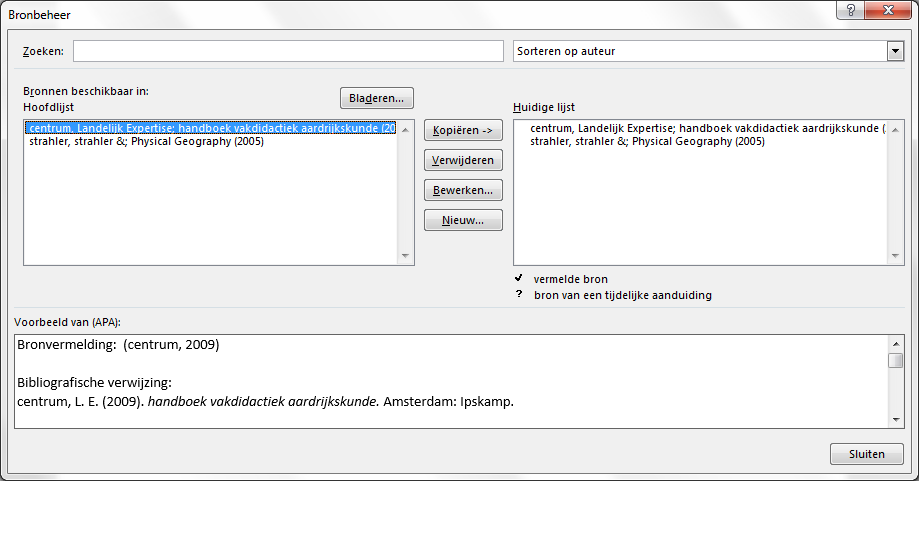Image resolution: width=919 pixels, height=533 pixels.
Task: Create a source with Nieuw... button
Action: coord(463,220)
